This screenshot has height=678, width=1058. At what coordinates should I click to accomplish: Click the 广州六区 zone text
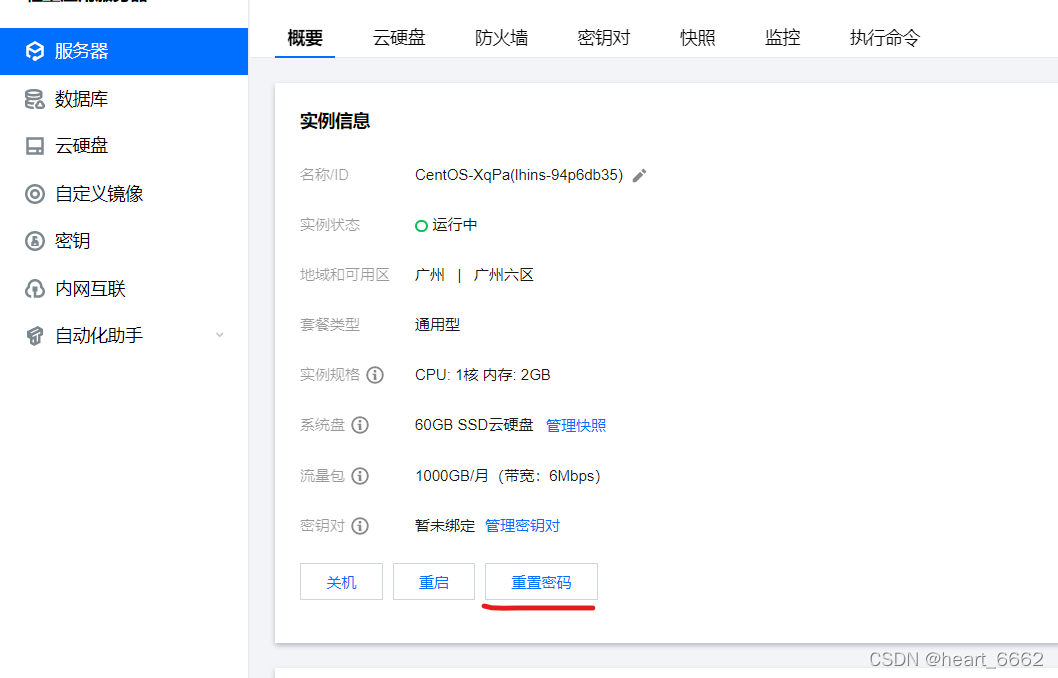click(x=503, y=275)
